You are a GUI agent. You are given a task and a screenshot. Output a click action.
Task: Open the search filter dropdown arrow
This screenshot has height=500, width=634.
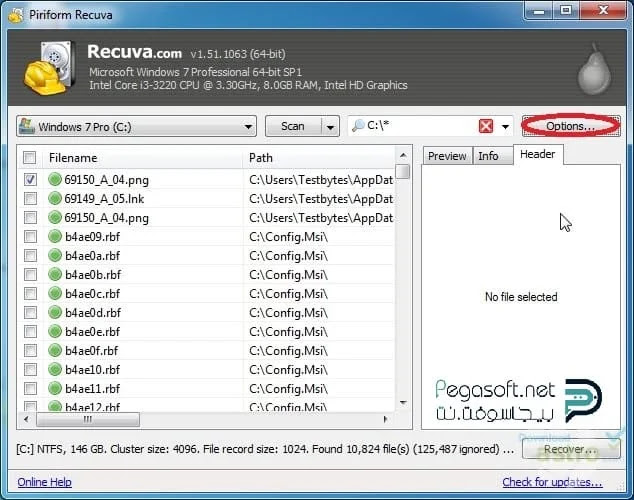click(x=505, y=127)
